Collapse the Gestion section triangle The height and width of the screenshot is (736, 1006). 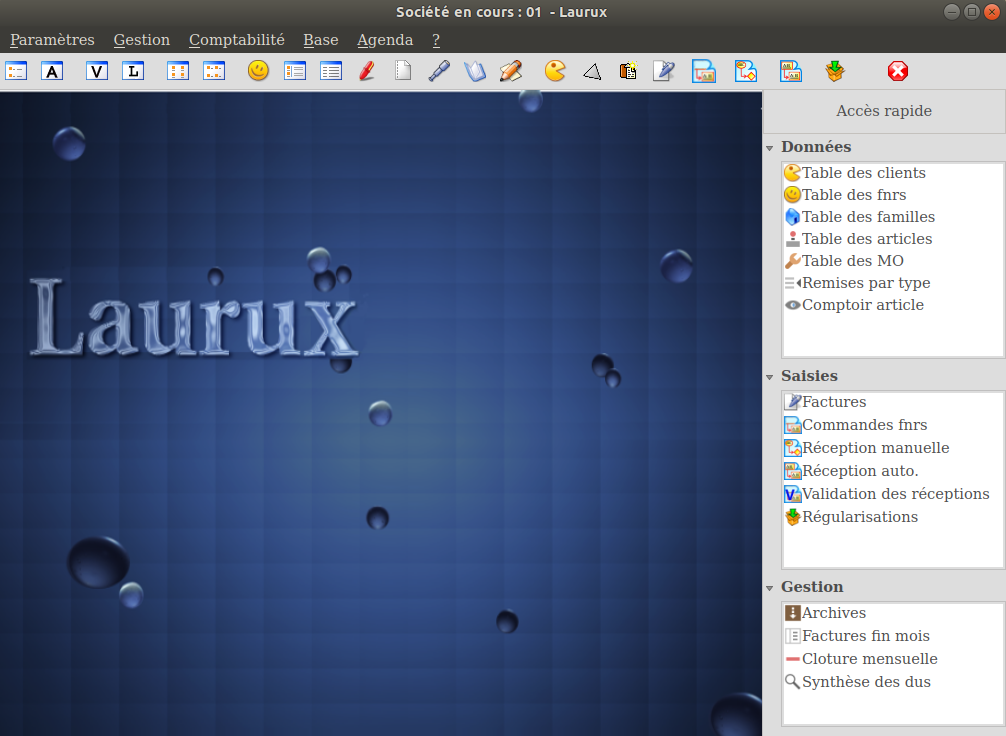tap(770, 588)
